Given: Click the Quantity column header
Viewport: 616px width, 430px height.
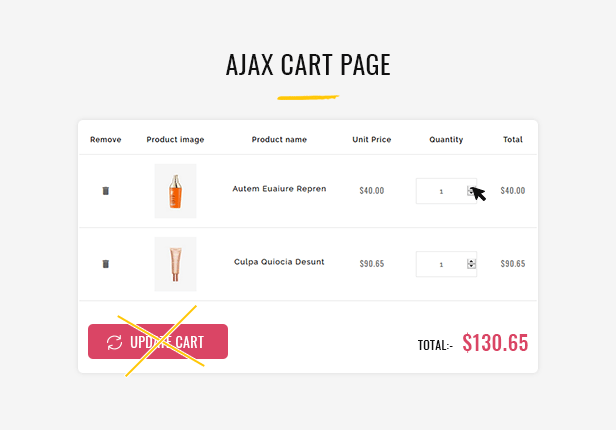Looking at the screenshot, I should click(446, 139).
